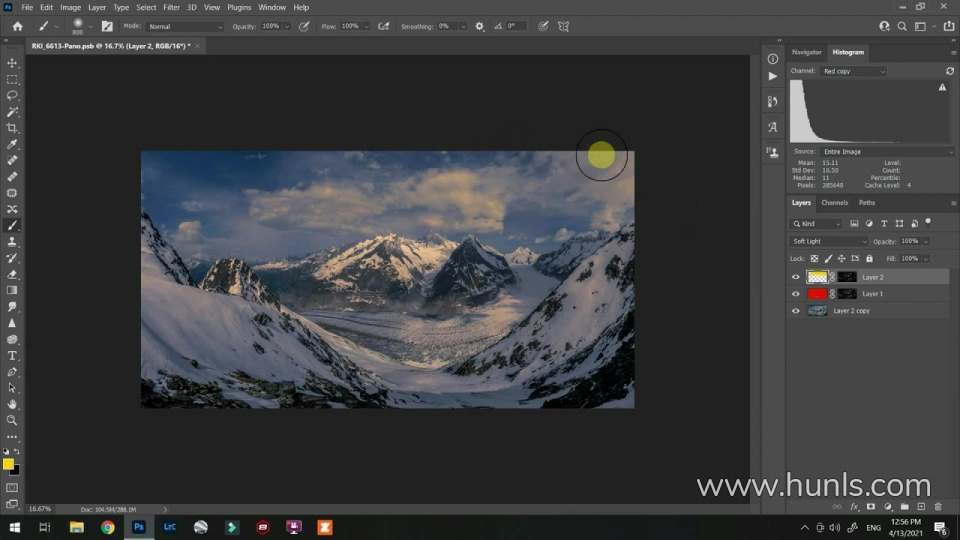This screenshot has height=540, width=960.
Task: Open the histogram Channel dropdown
Action: [x=853, y=71]
